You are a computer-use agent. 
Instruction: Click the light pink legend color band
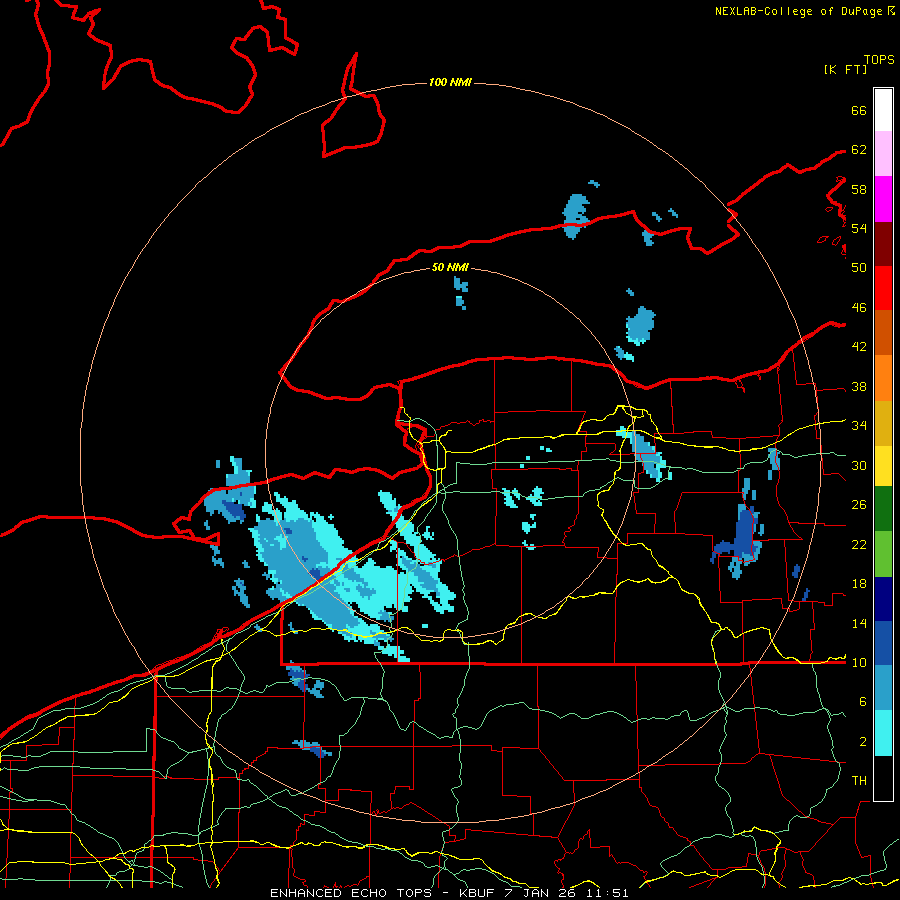point(883,154)
